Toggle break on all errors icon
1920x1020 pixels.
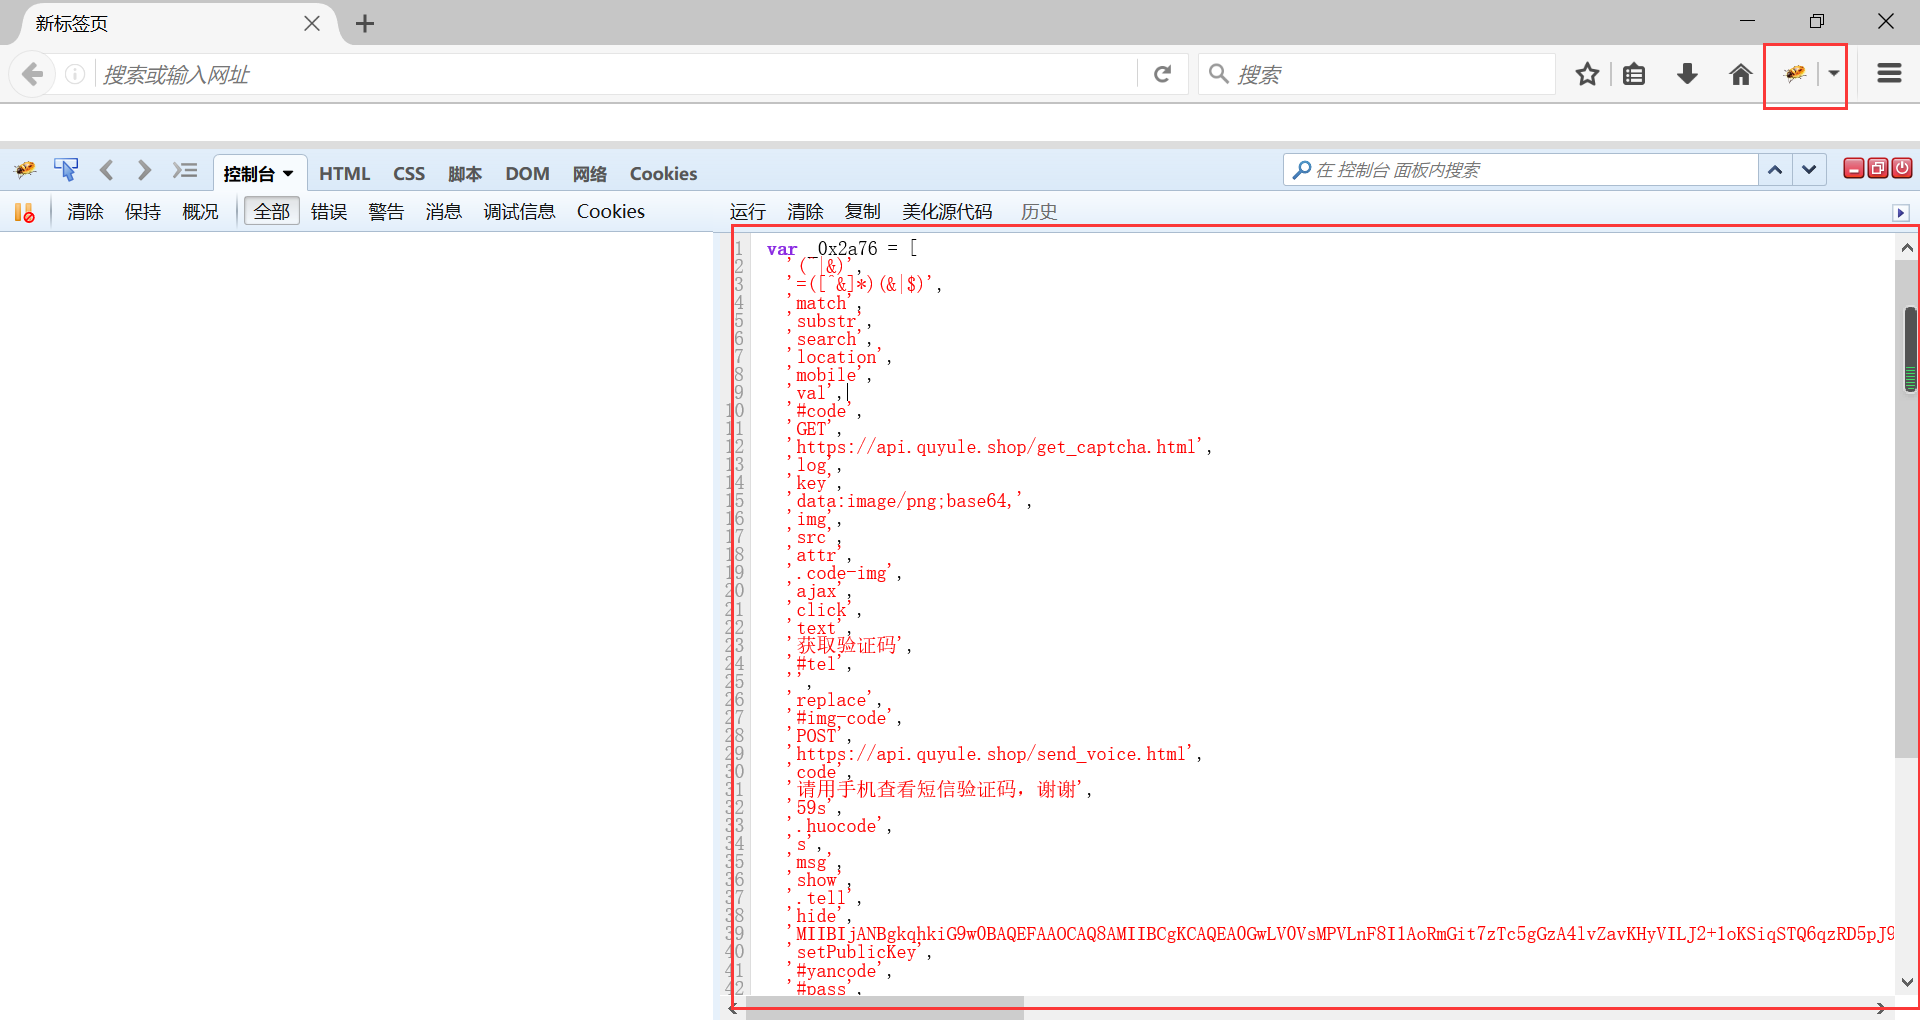pyautogui.click(x=24, y=212)
